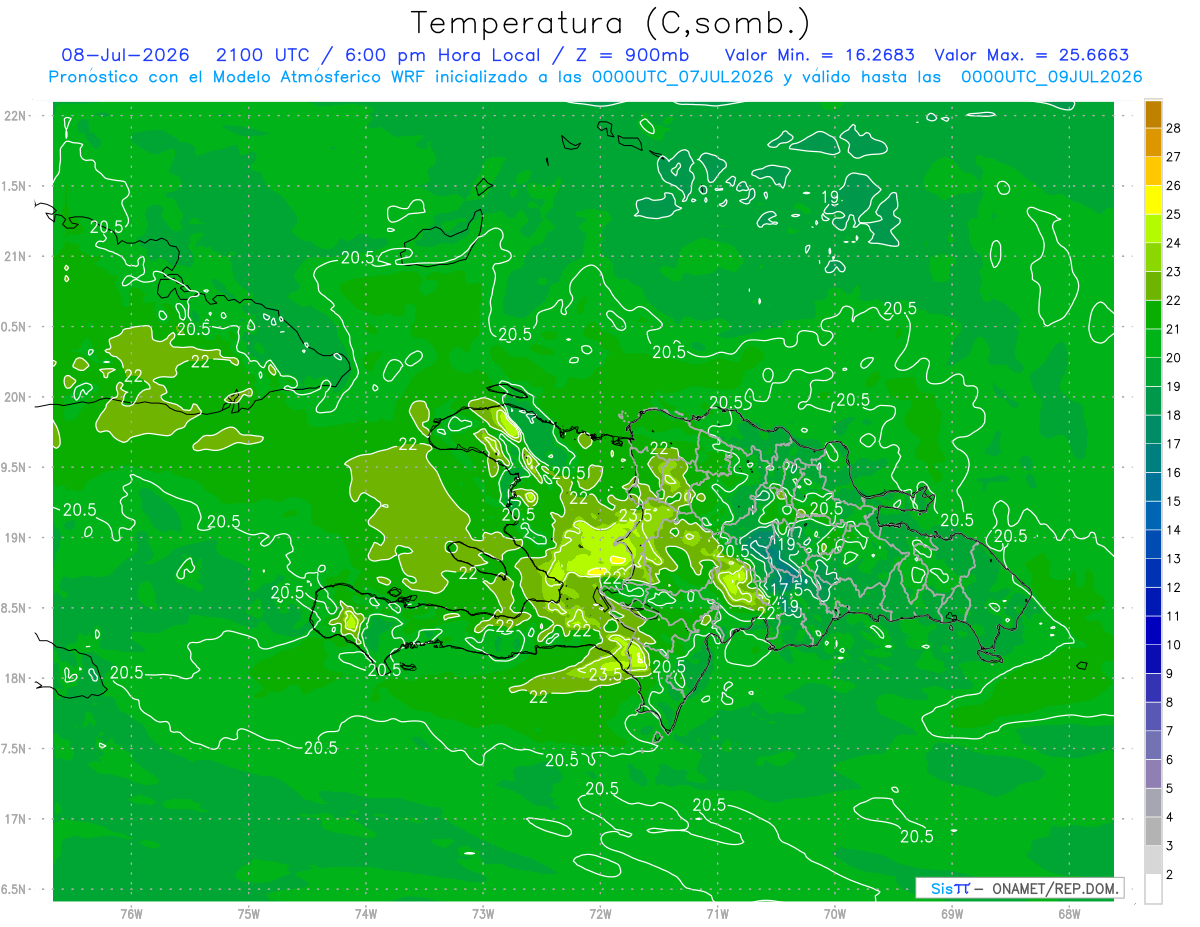The image size is (1200, 927).
Task: Click the '28' value on color scale
Action: (x=1174, y=128)
